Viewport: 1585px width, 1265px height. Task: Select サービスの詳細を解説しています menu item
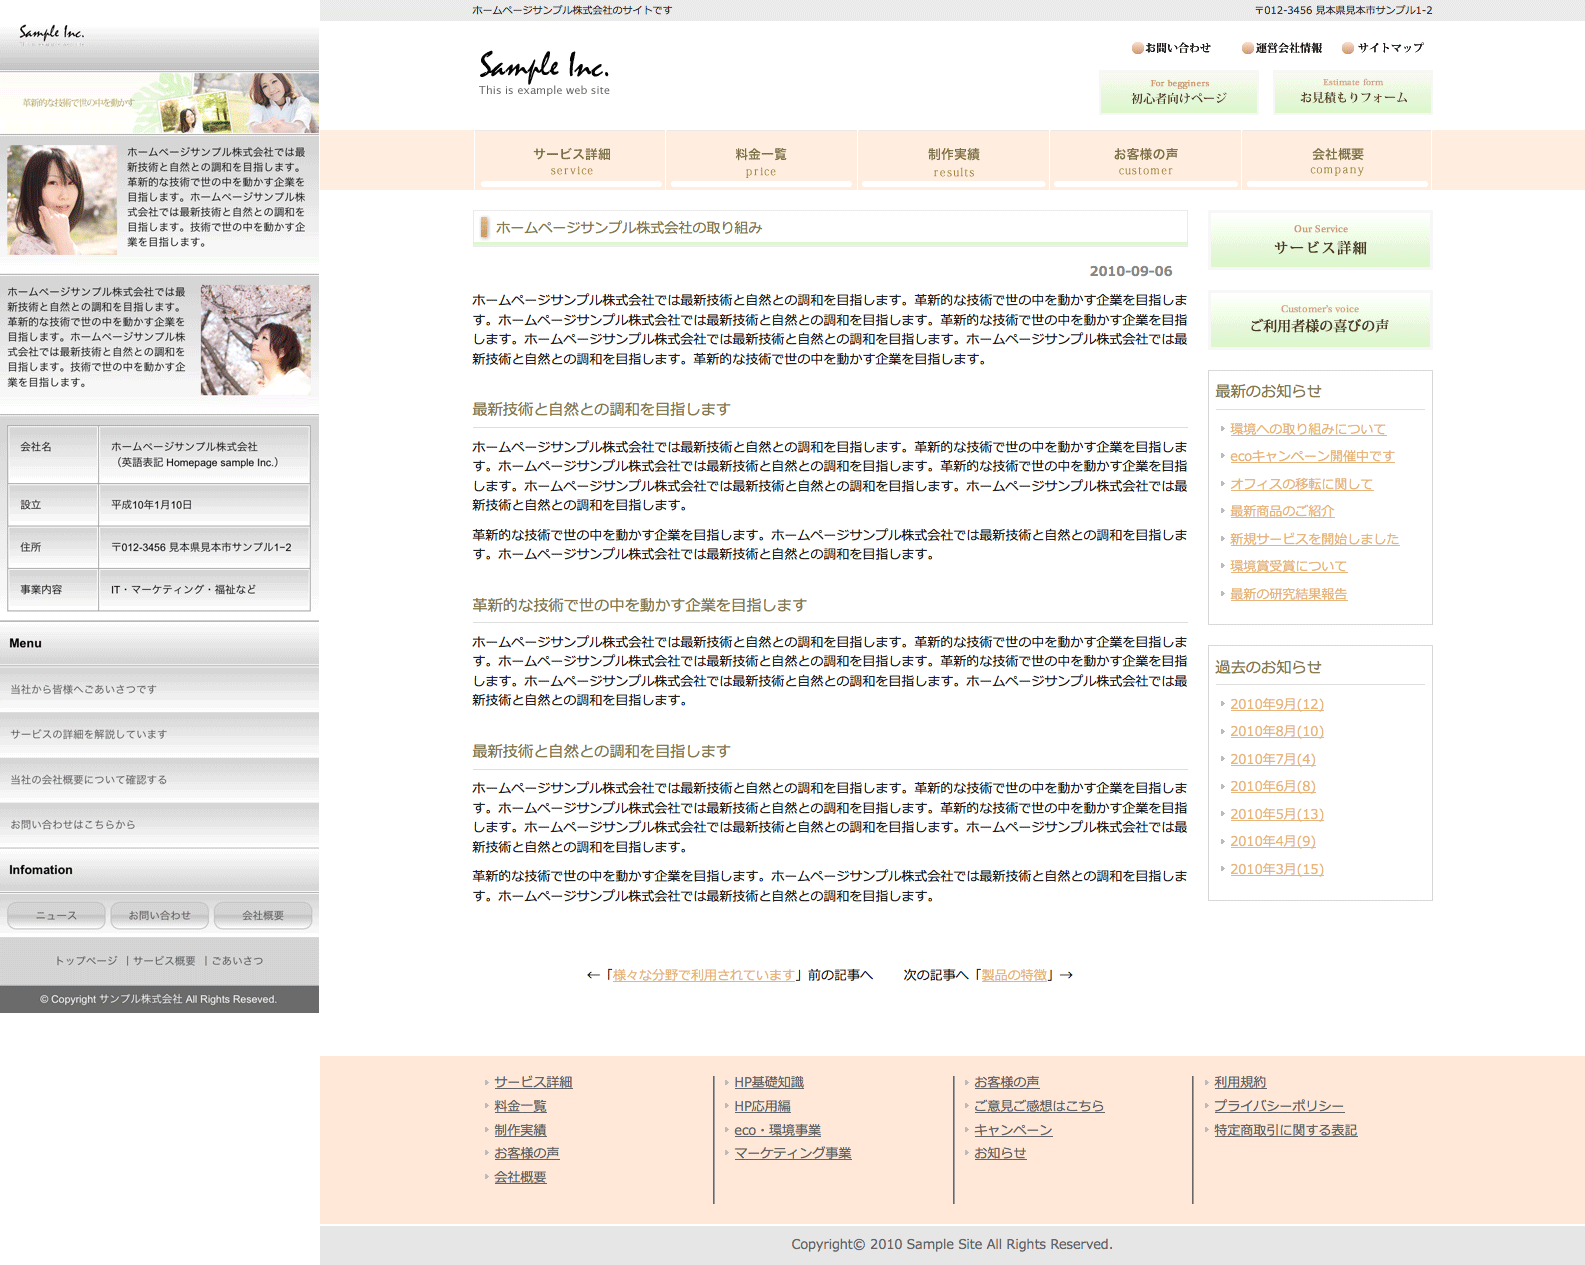[x=89, y=735]
